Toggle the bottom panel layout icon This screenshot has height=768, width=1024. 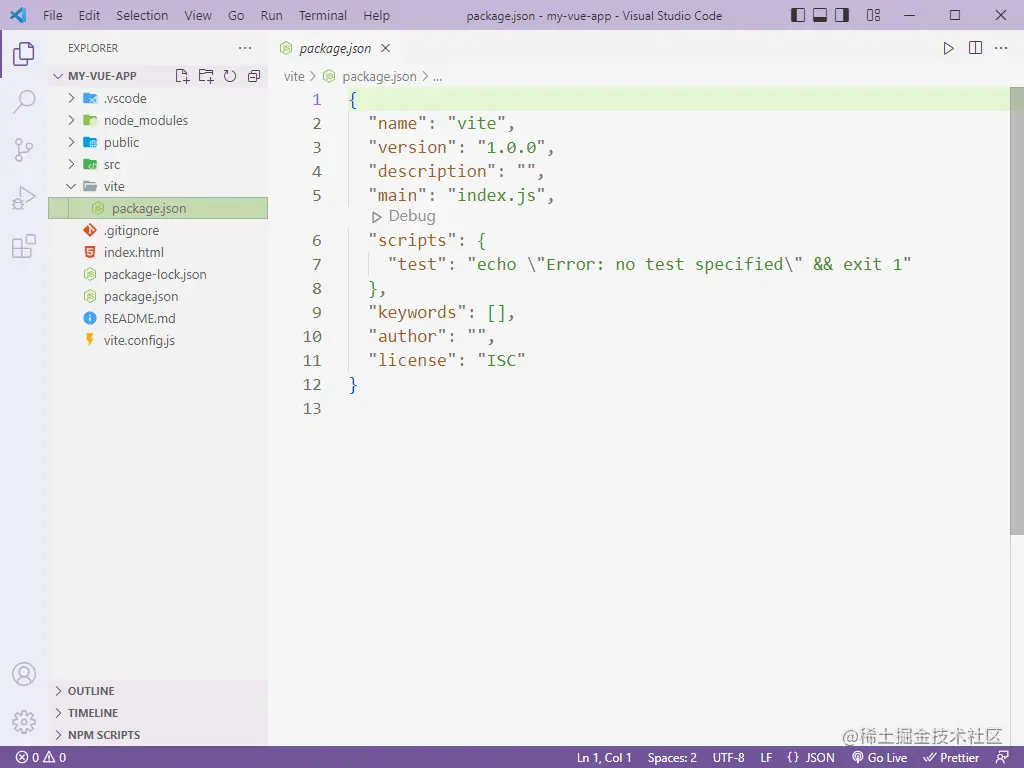(820, 15)
